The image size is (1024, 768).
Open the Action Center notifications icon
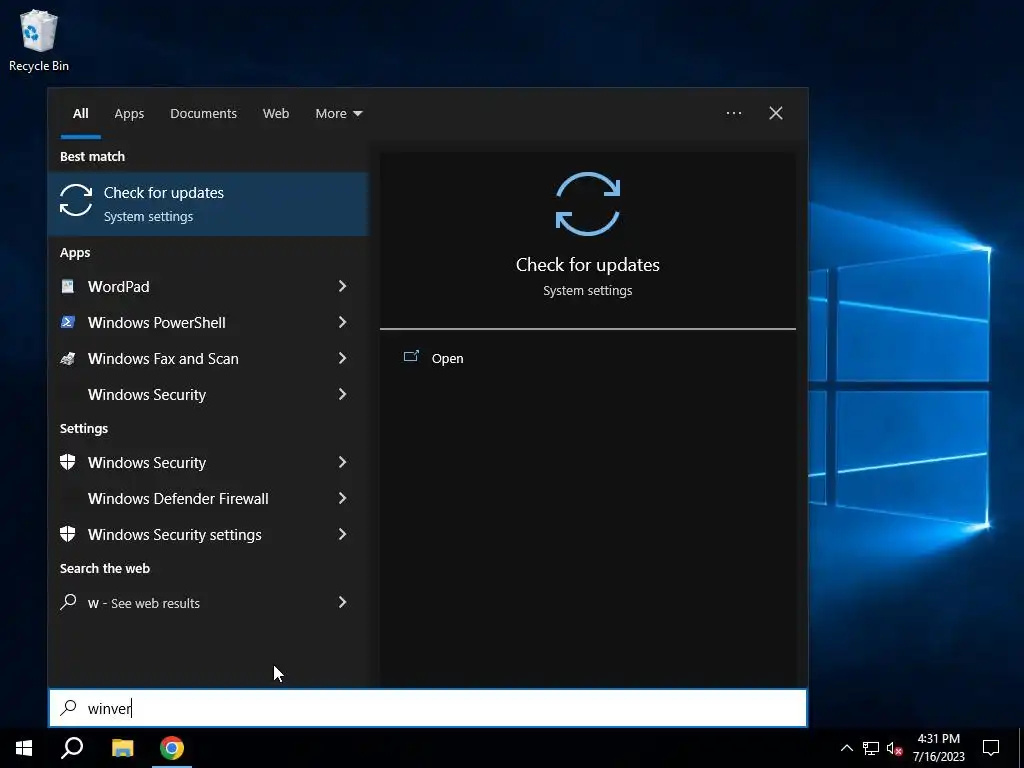tap(991, 748)
